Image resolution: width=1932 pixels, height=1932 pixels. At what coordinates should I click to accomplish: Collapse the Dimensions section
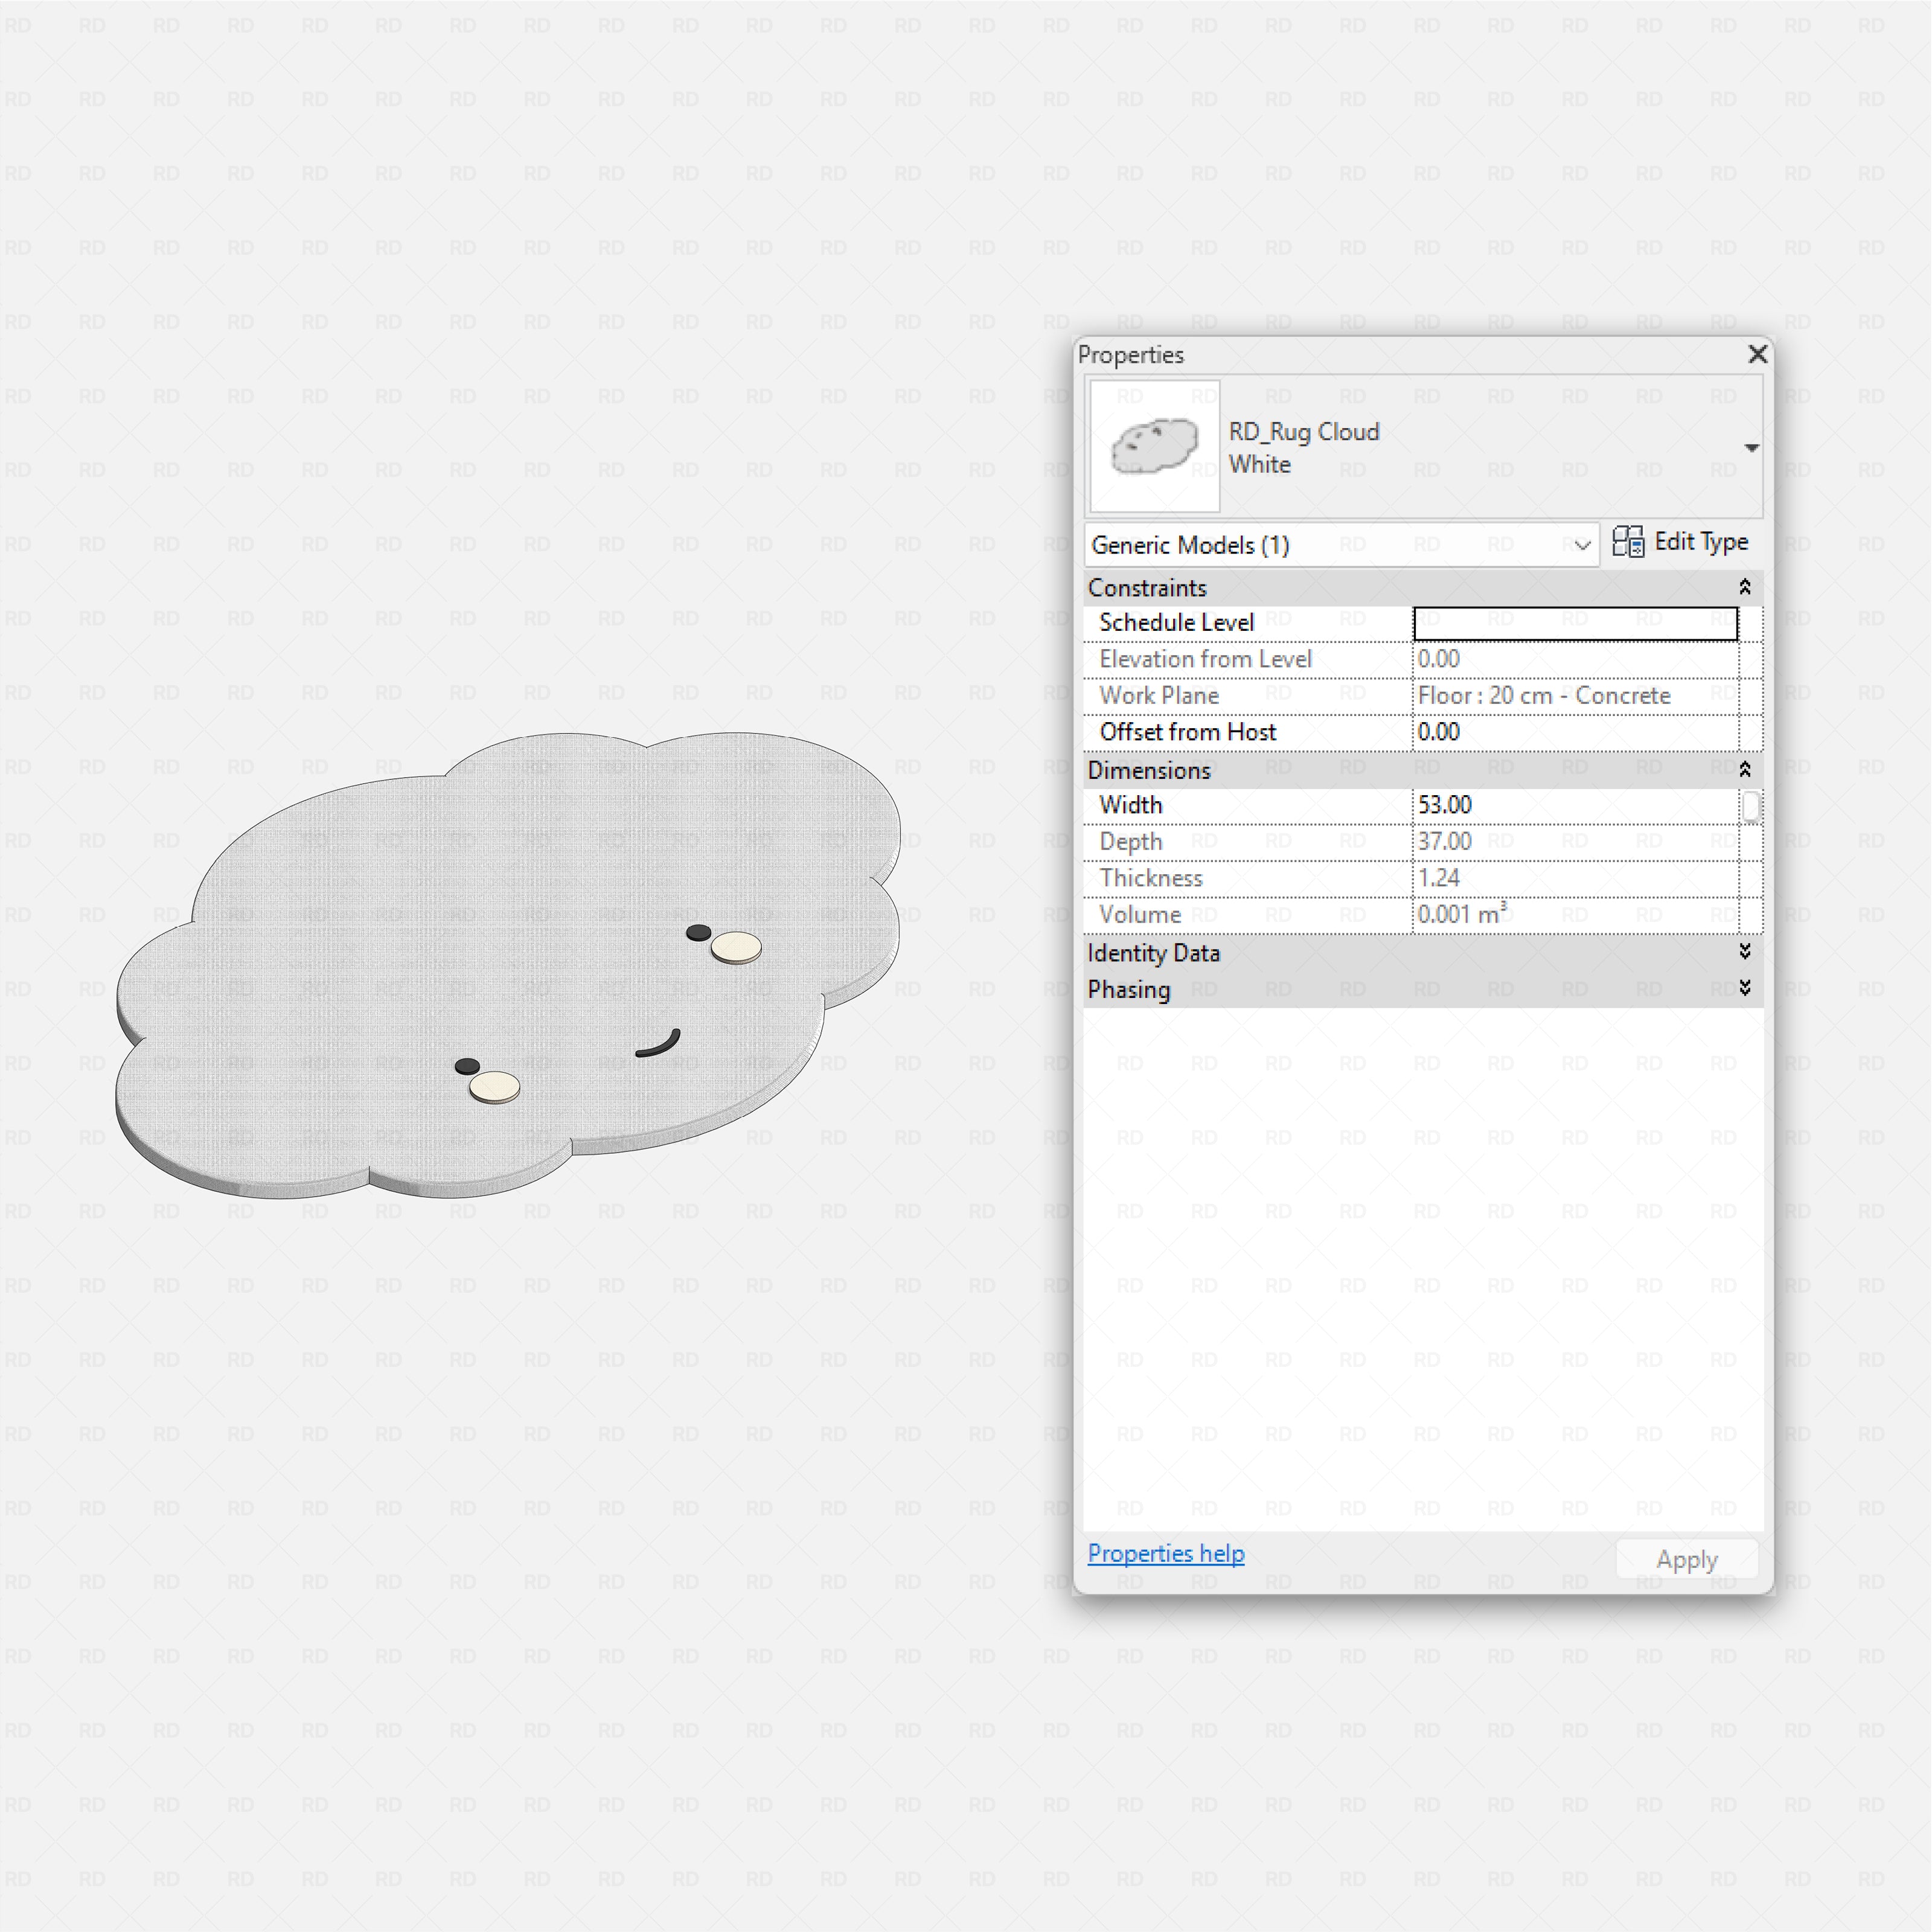1745,769
